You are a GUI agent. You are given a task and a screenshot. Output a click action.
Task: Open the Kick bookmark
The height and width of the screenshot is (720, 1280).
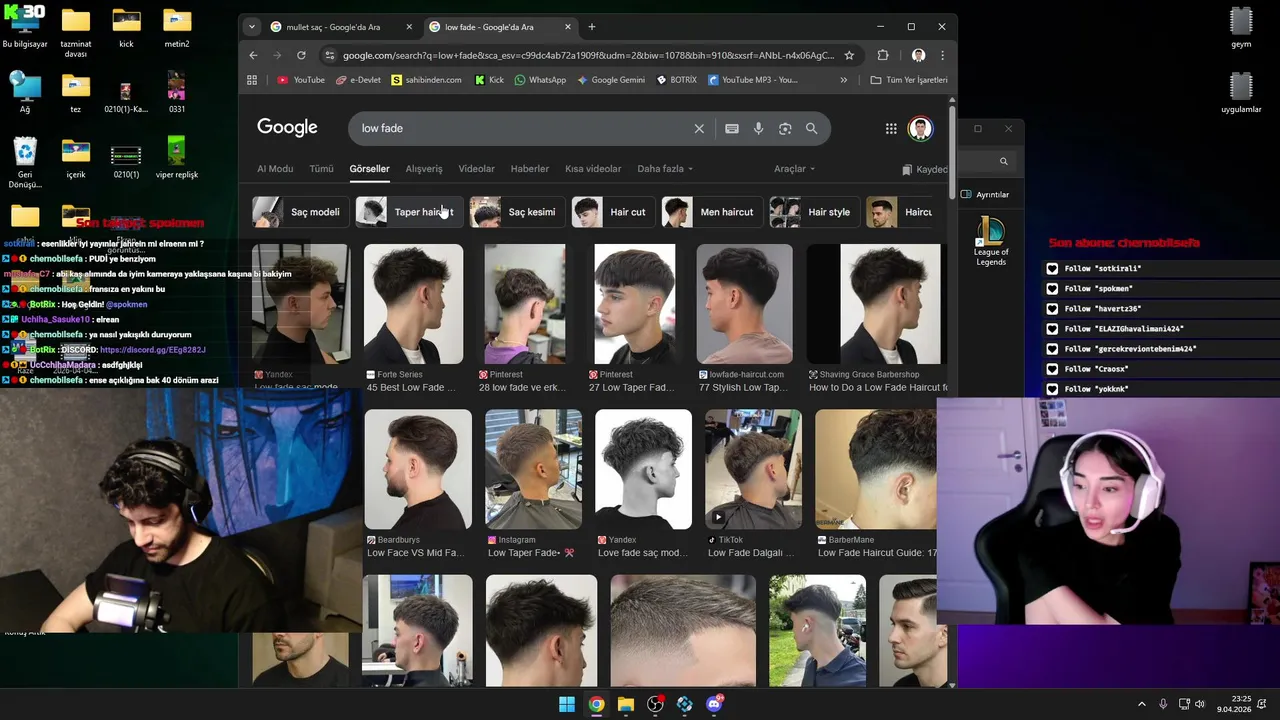489,80
